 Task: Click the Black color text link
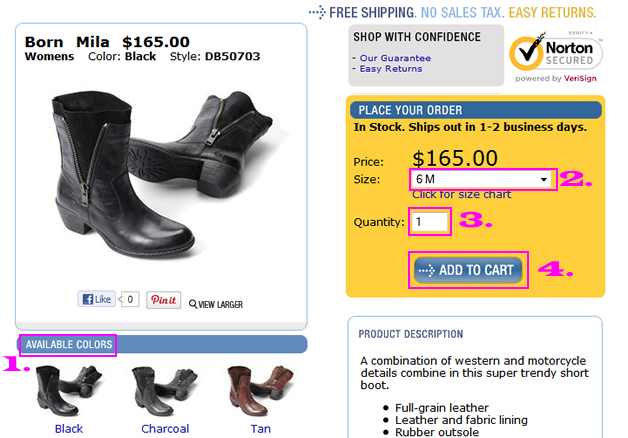(x=69, y=428)
